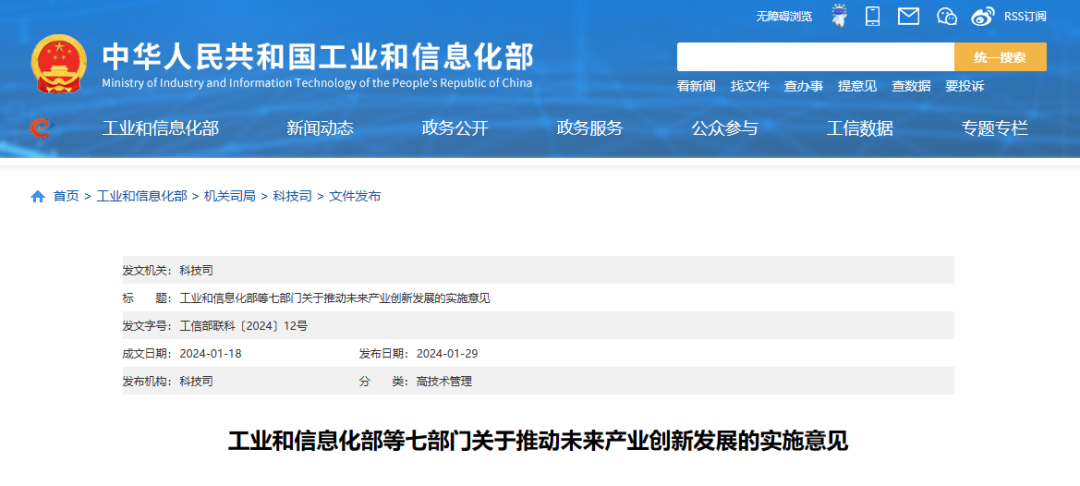Click the 中华人民共和国工业和信息化部 site title
The image size is (1080, 486).
(x=318, y=57)
